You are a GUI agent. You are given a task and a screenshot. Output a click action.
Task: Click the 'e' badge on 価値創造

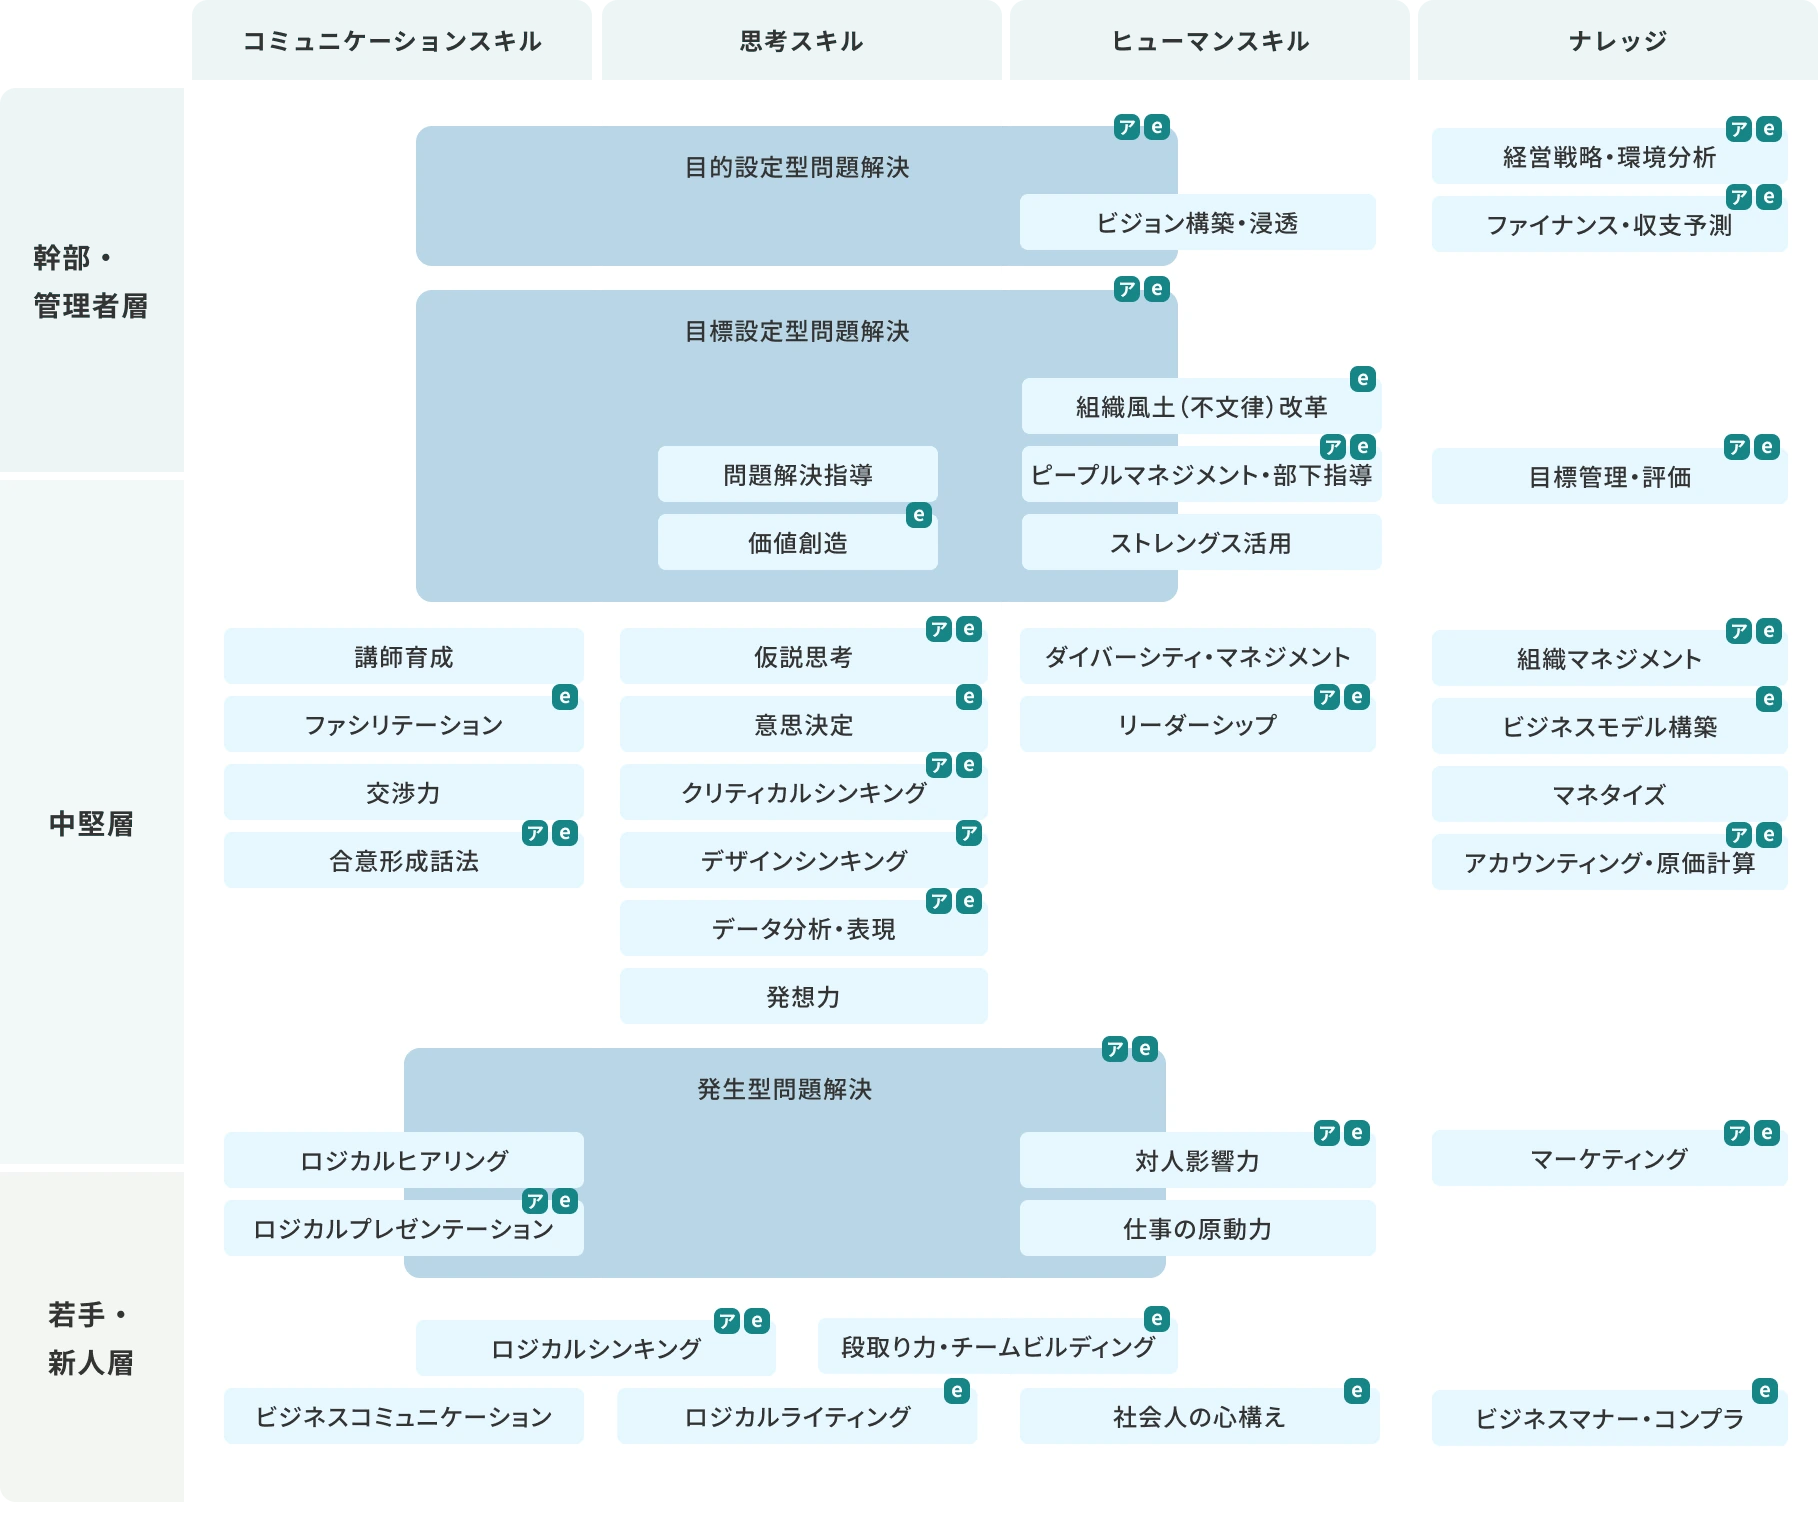(x=918, y=515)
